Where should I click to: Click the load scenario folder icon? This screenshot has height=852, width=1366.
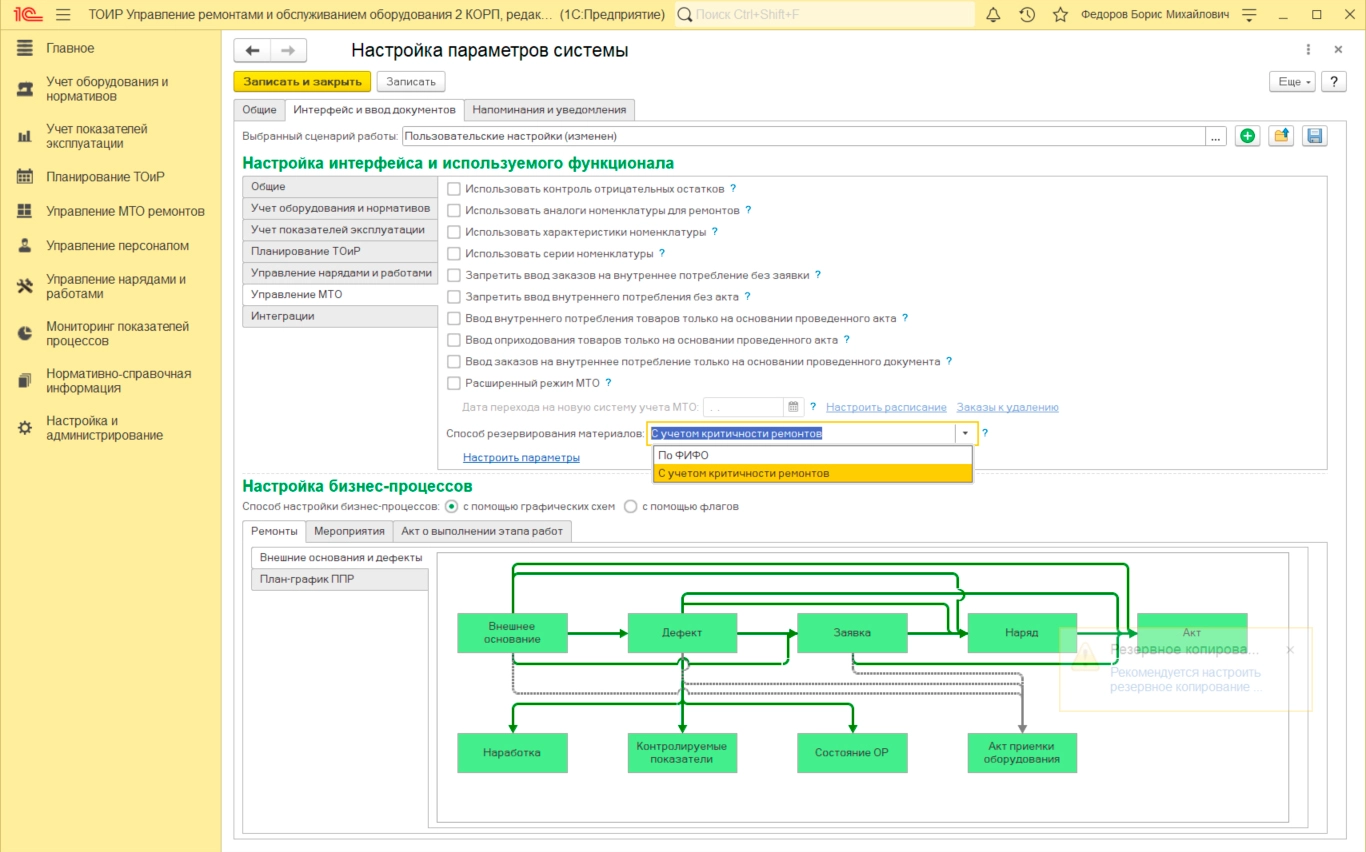tap(1281, 137)
